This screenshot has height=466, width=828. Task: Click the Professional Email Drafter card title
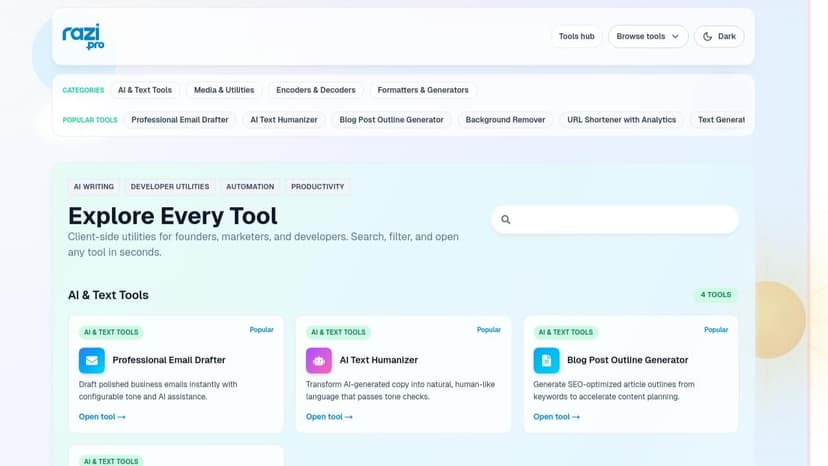(x=169, y=360)
